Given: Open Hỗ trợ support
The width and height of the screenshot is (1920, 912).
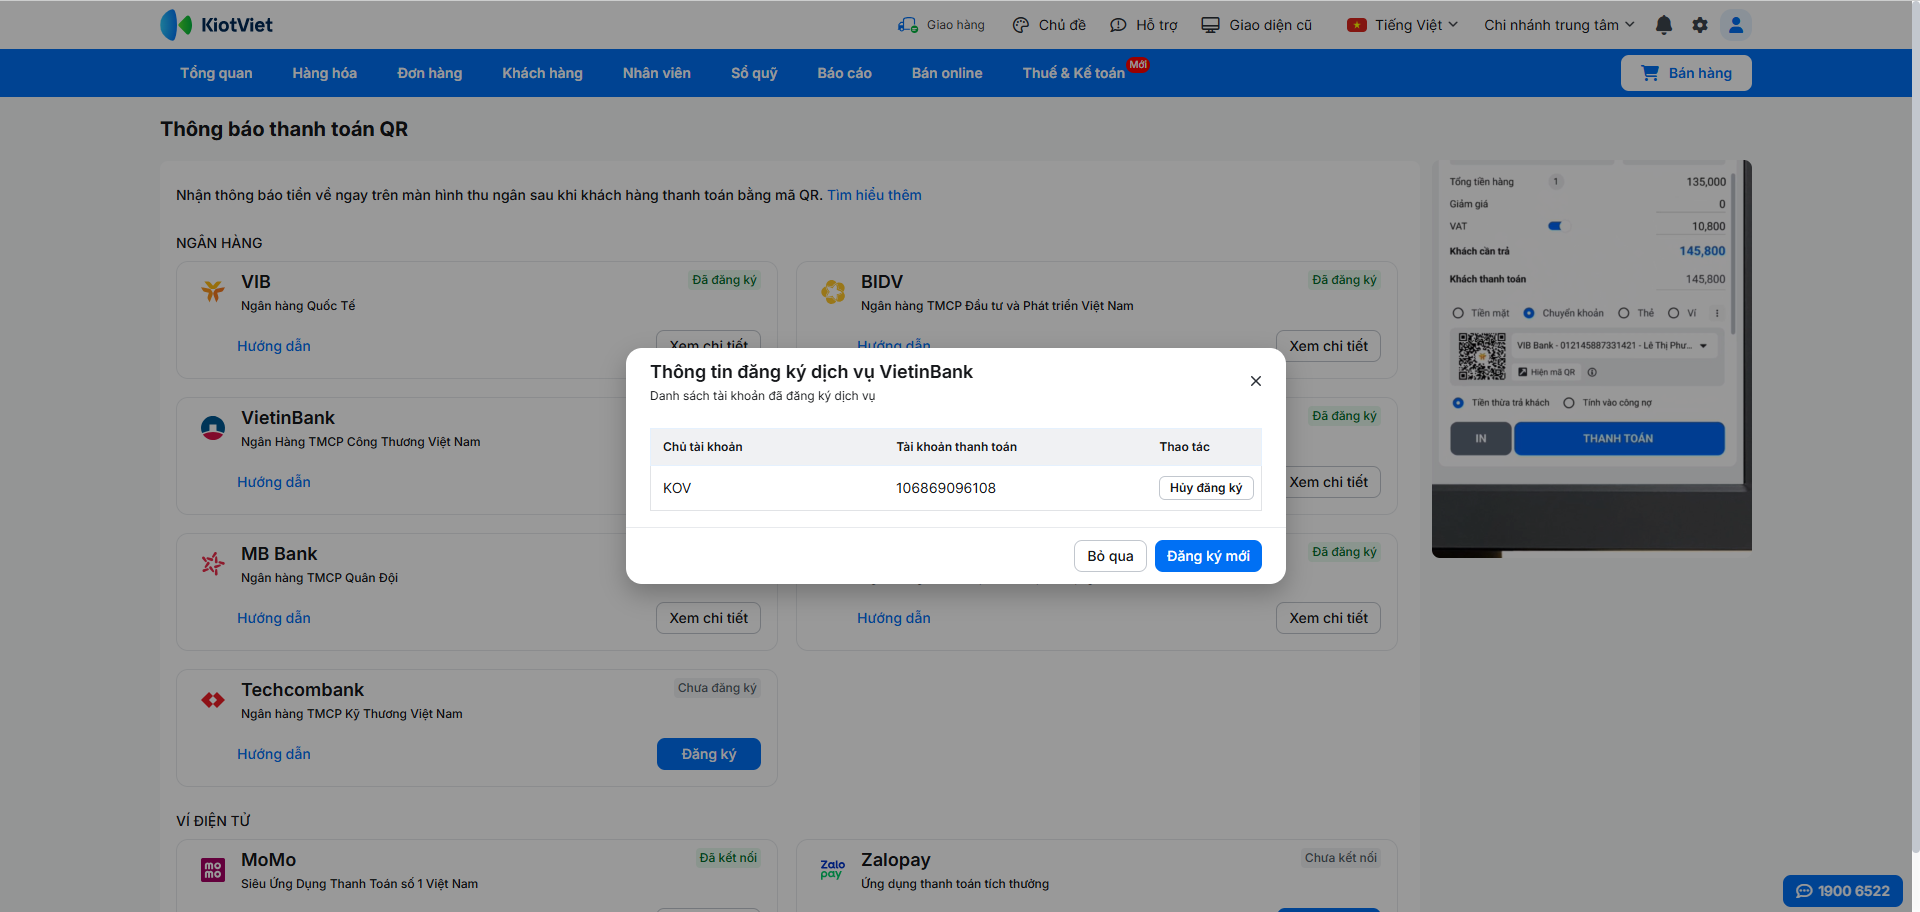Looking at the screenshot, I should click(x=1144, y=25).
